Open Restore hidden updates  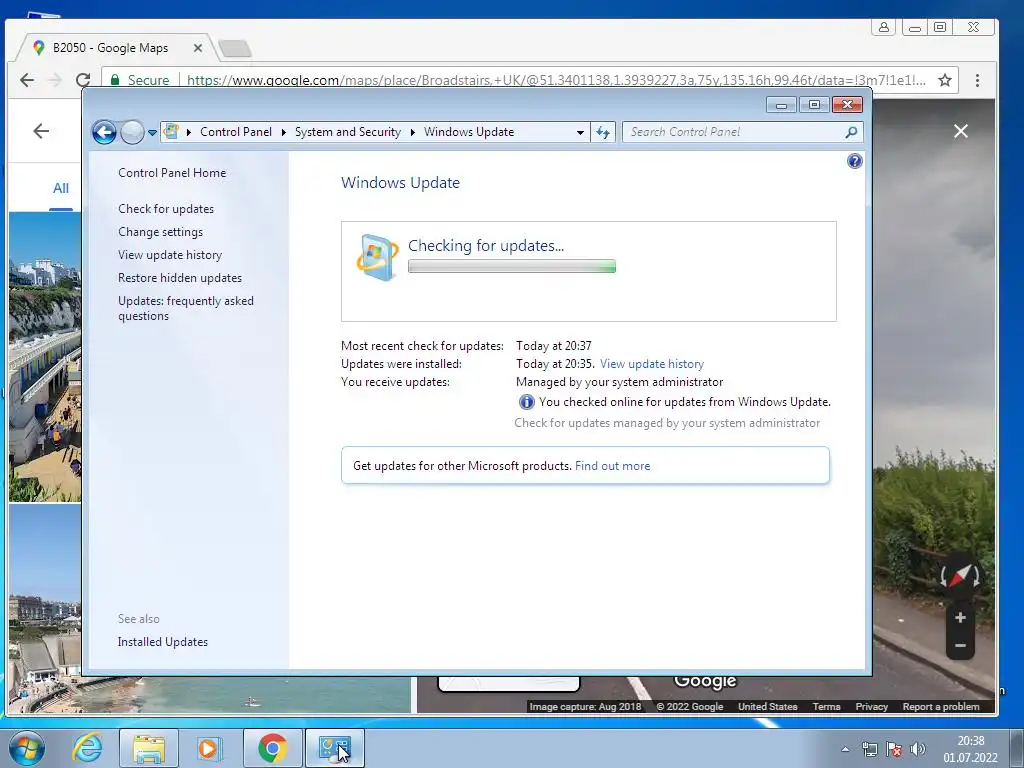point(180,278)
